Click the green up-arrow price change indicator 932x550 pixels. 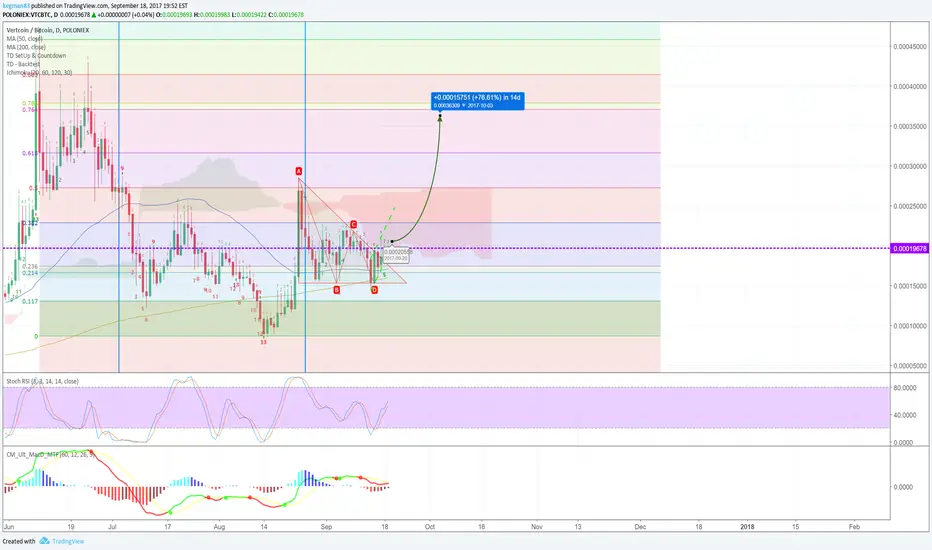pos(94,14)
